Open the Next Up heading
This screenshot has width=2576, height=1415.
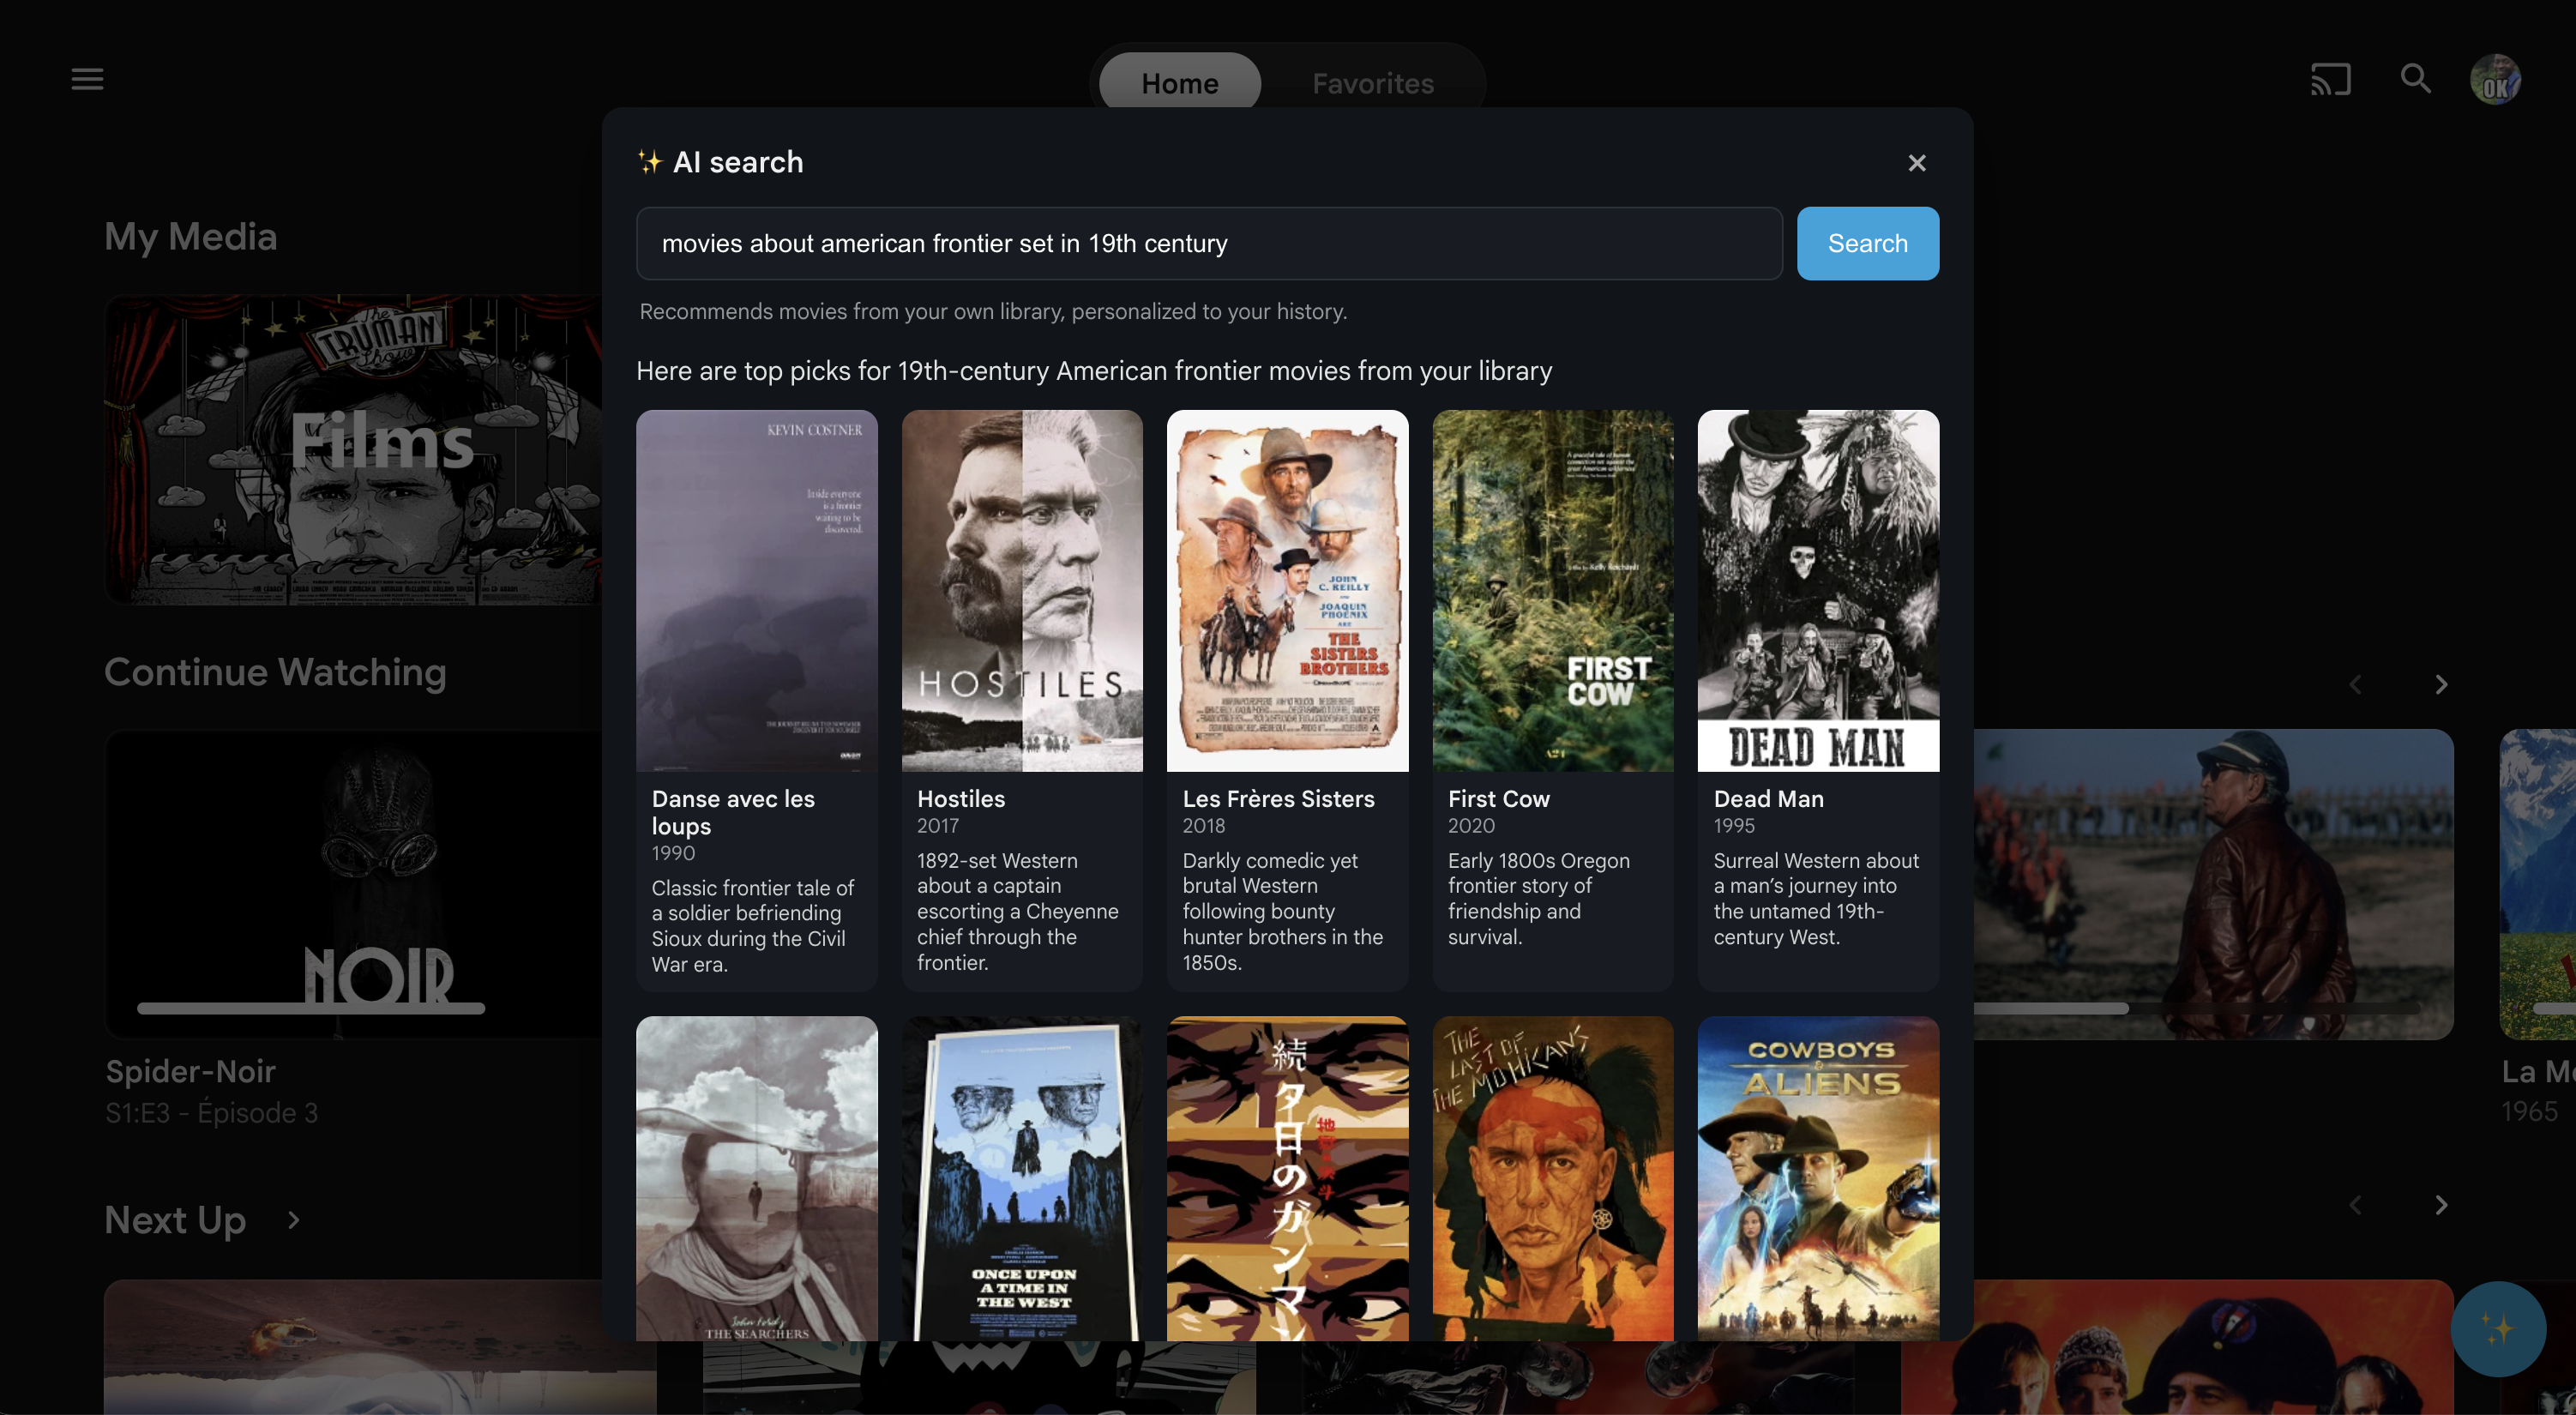(x=175, y=1220)
